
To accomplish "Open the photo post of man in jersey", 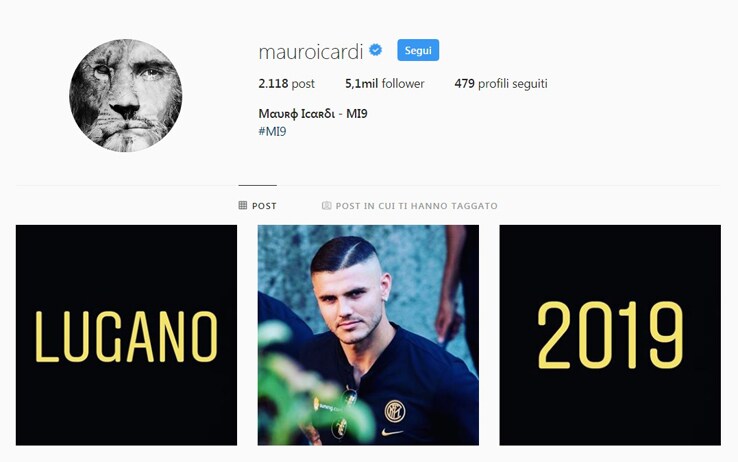I will point(368,335).
